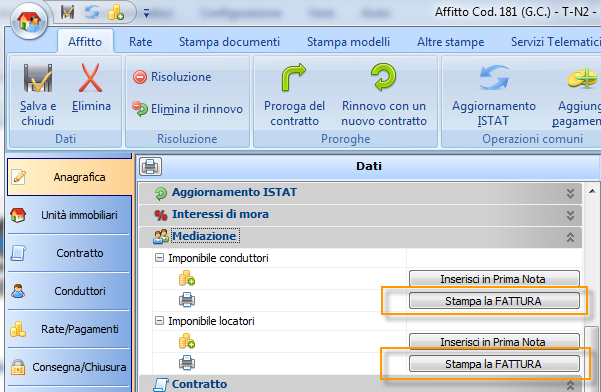Click coins icon under Imponibile locatori
This screenshot has height=392, width=601.
pos(187,341)
